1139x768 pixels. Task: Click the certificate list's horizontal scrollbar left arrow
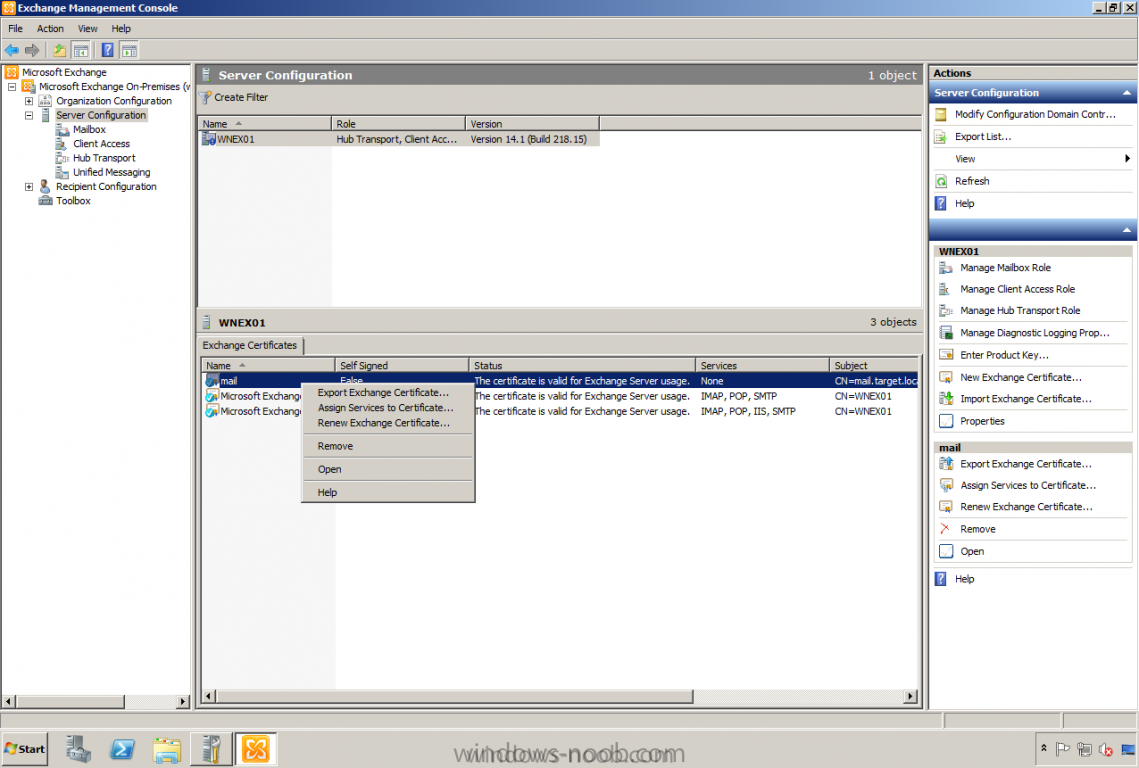[x=208, y=697]
